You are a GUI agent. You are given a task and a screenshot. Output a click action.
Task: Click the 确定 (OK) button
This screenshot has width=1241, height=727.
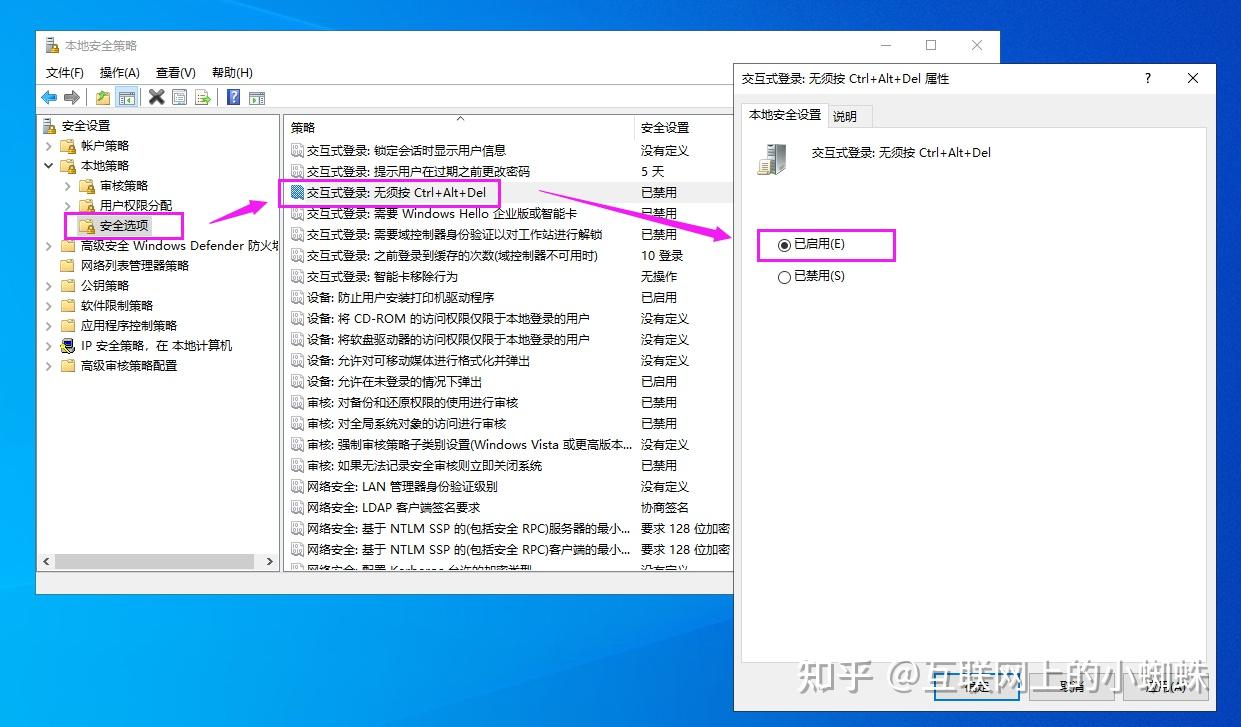click(977, 687)
